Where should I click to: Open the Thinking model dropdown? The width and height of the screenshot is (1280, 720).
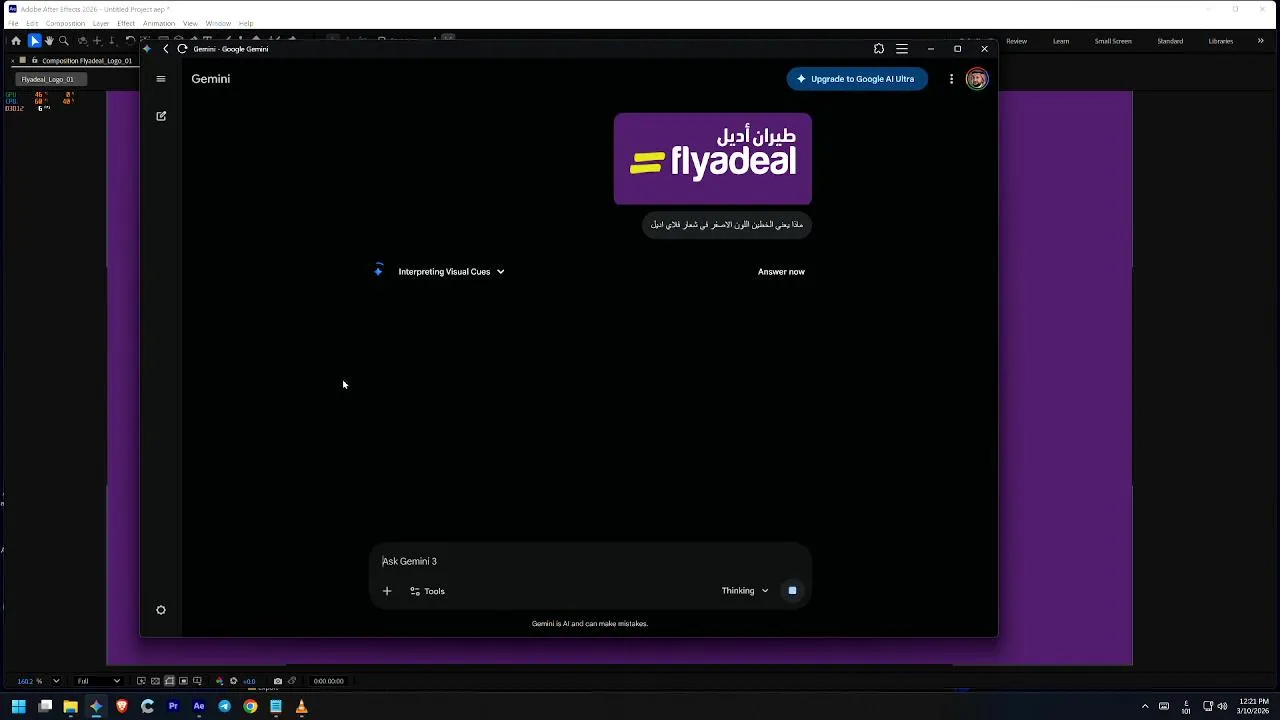point(745,591)
